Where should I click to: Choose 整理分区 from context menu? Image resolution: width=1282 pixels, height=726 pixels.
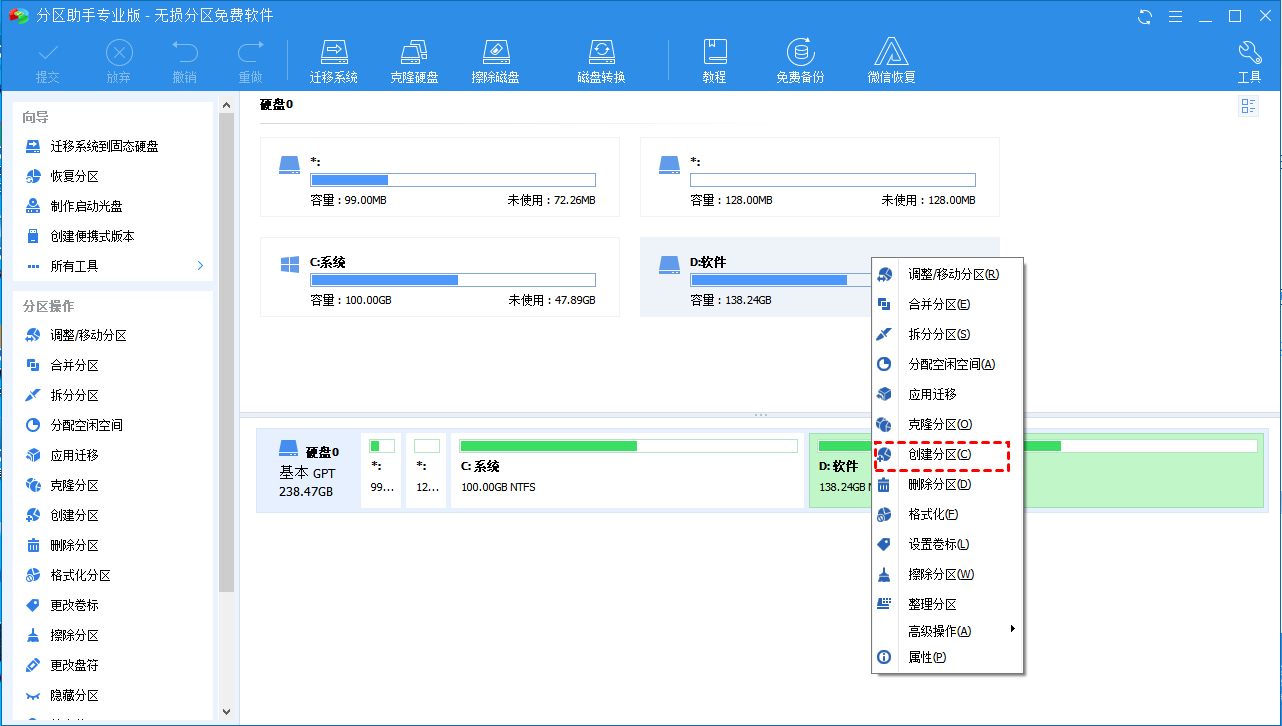pyautogui.click(x=947, y=604)
